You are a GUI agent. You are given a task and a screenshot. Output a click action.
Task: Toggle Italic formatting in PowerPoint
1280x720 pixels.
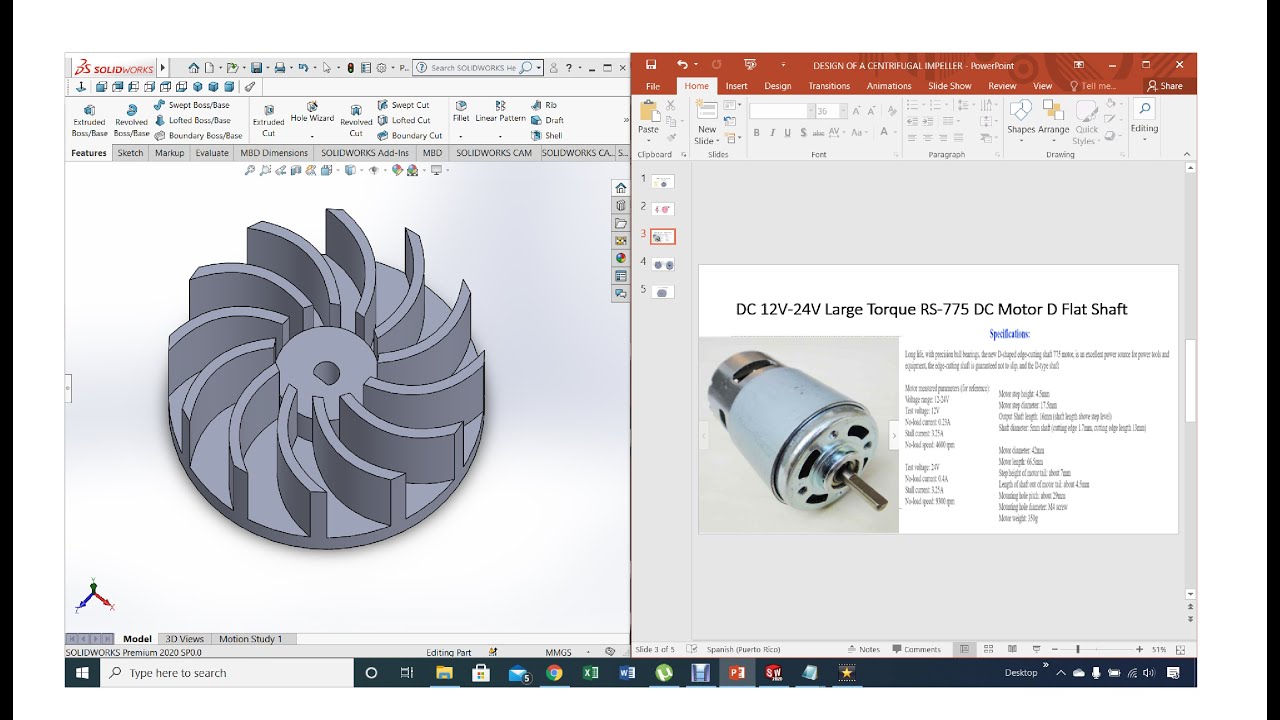click(x=772, y=132)
